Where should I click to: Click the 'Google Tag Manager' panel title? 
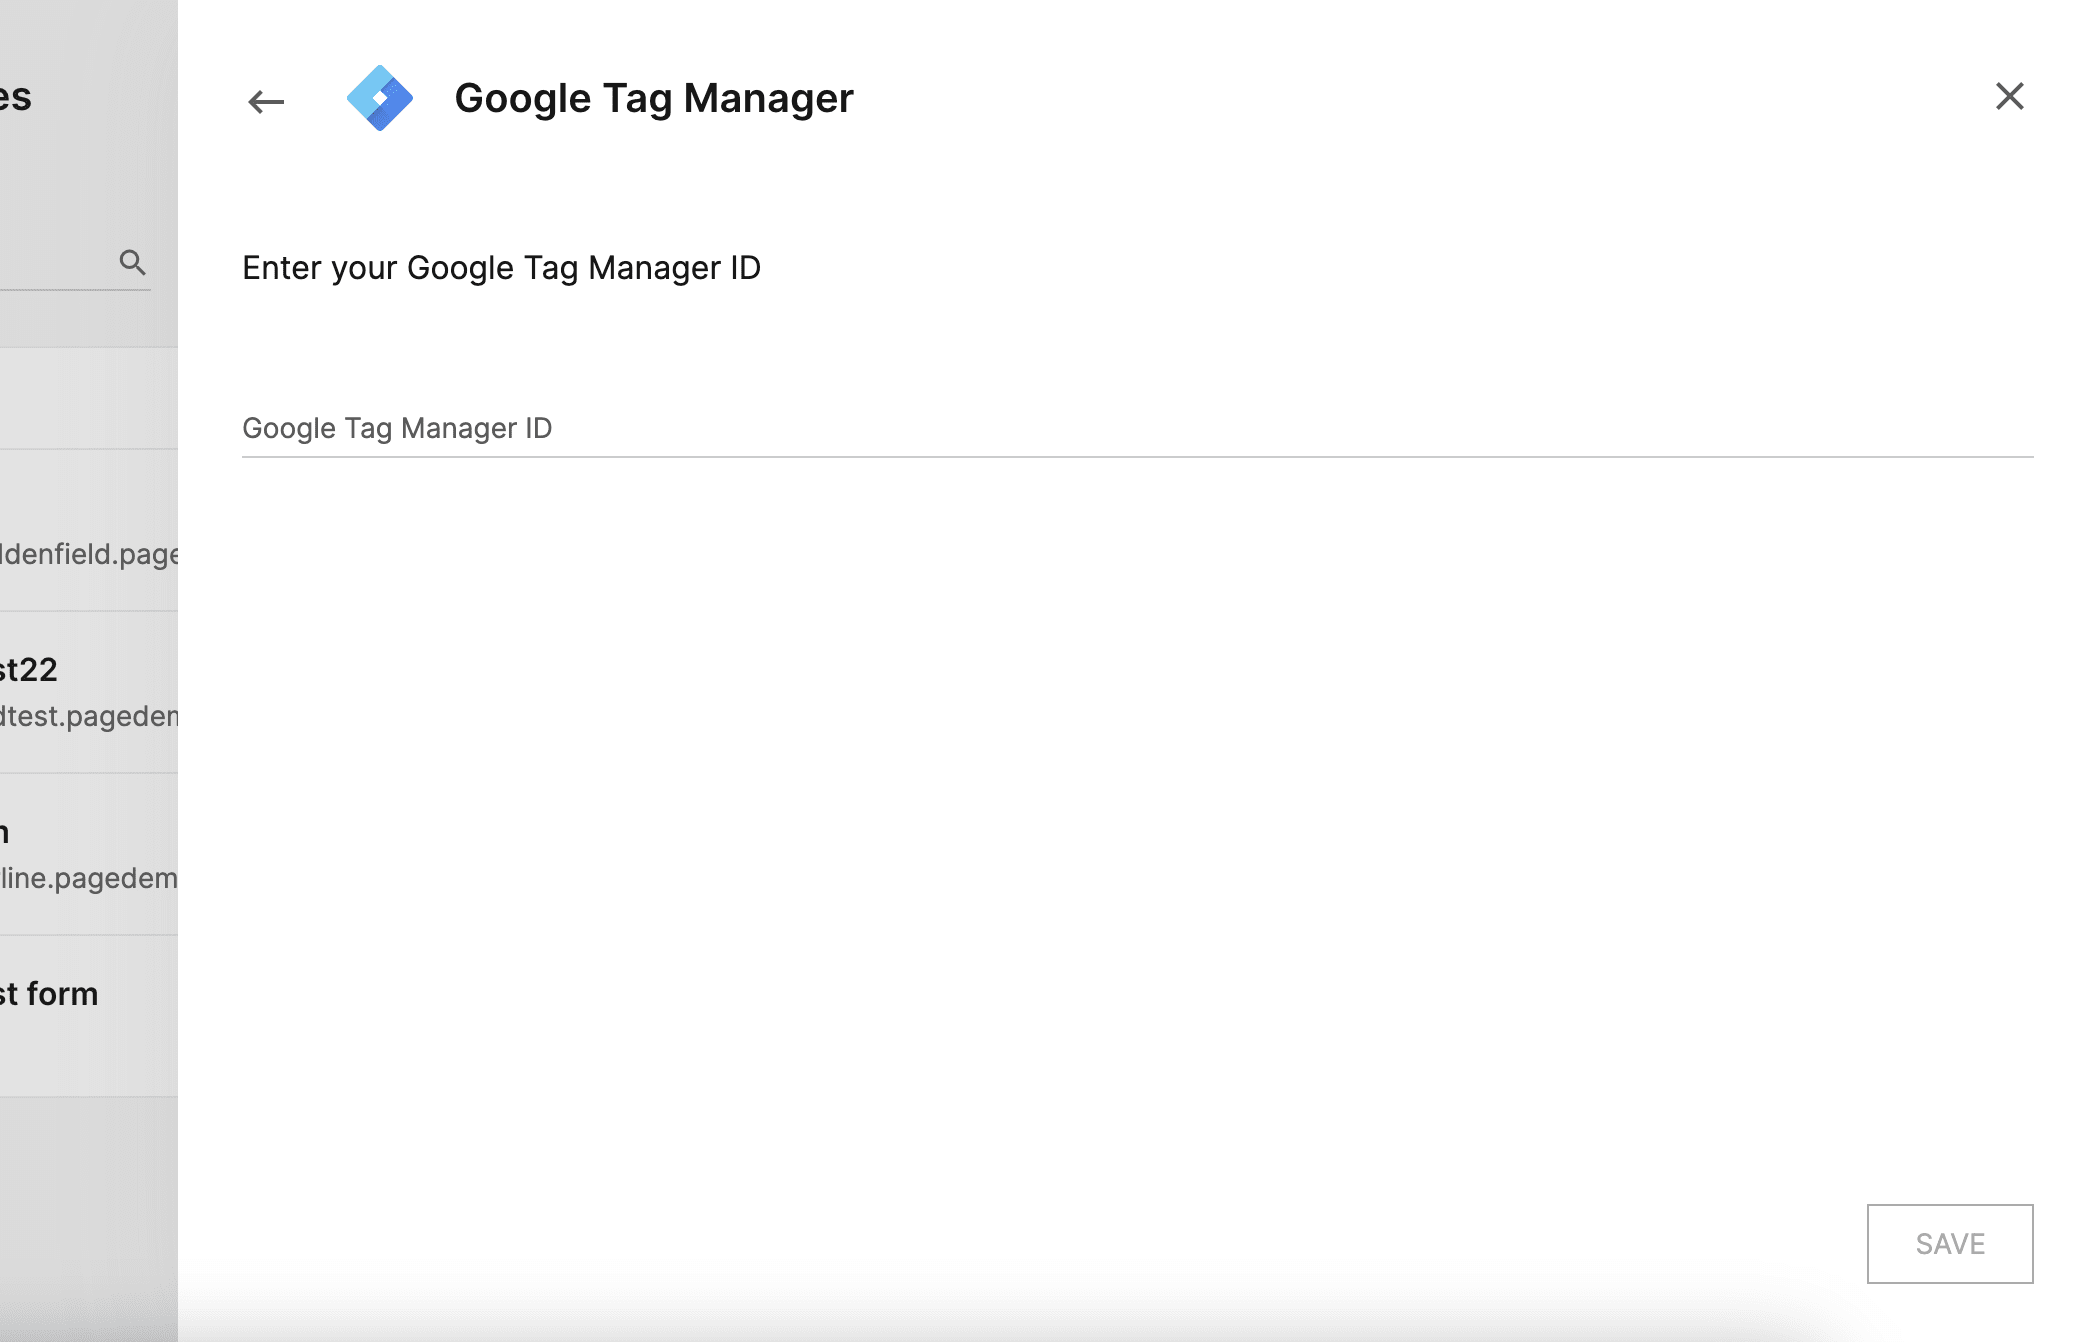[654, 98]
